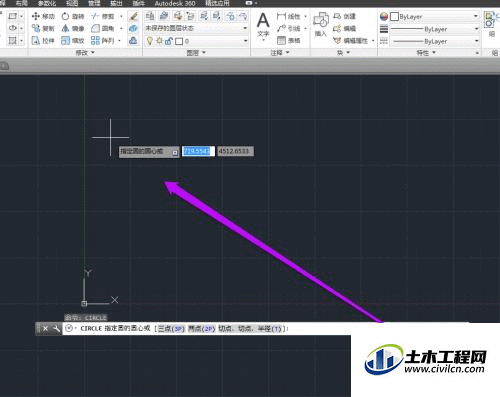The width and height of the screenshot is (500, 397).
Task: Select the Move (移动) tool
Action: [x=43, y=16]
